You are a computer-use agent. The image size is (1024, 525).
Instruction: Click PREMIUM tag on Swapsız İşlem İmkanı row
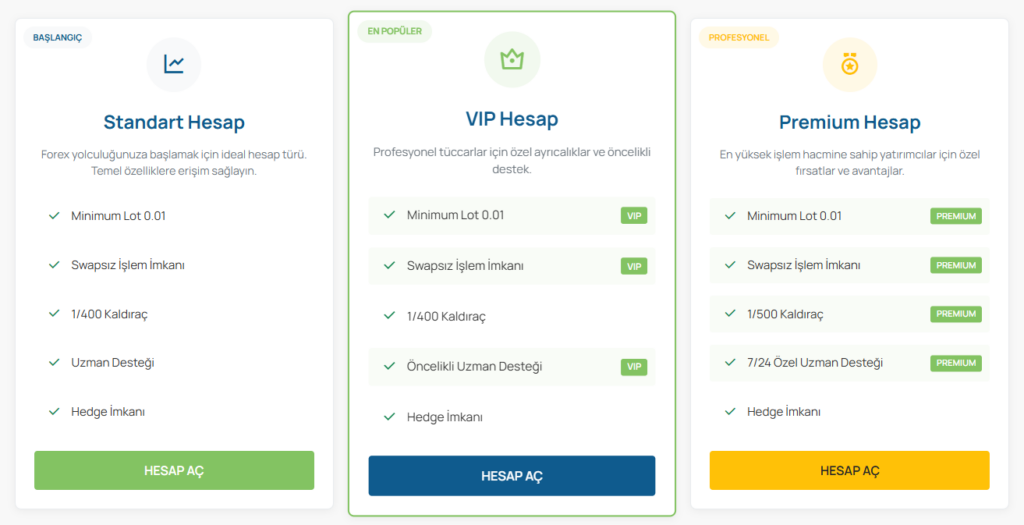coord(956,265)
